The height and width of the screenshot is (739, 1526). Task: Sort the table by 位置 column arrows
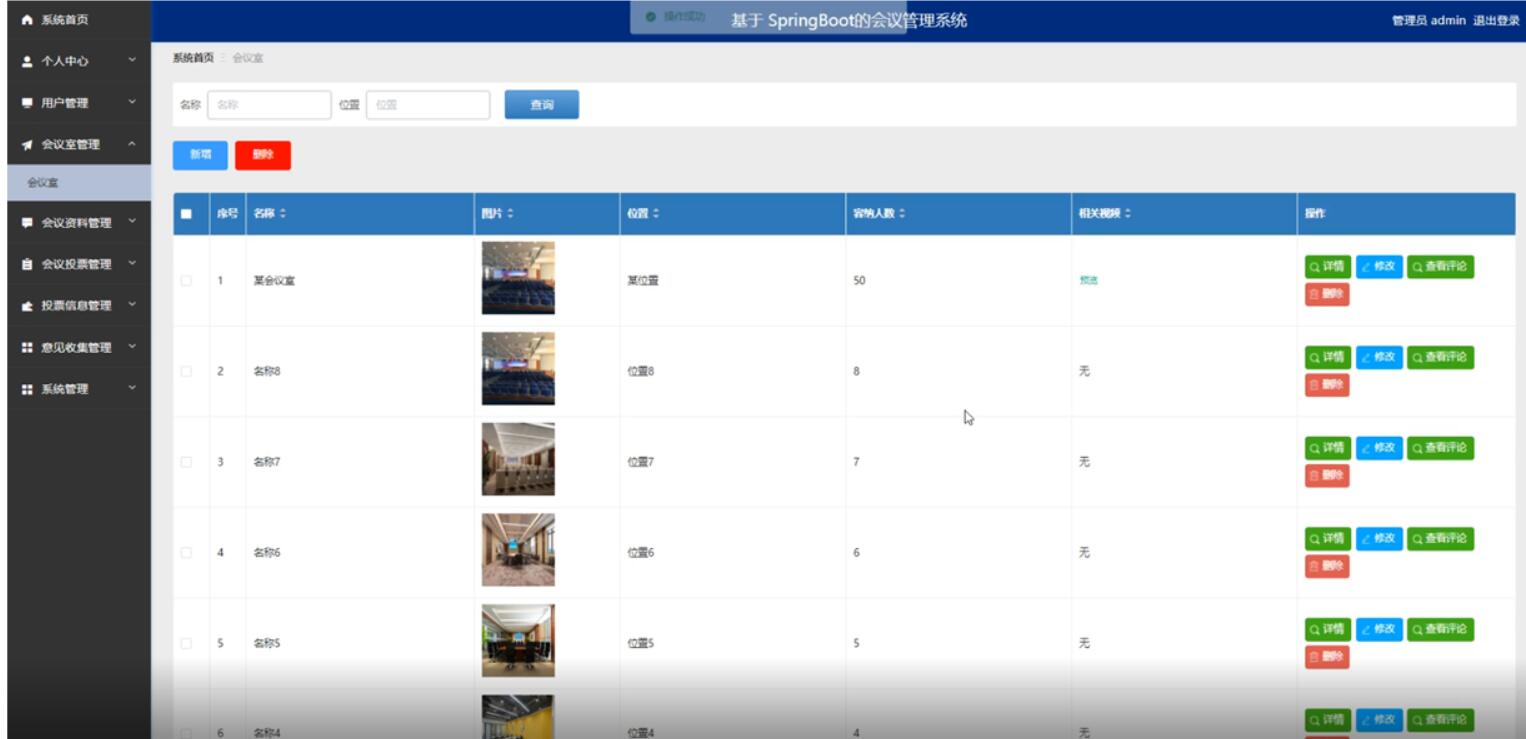(656, 214)
